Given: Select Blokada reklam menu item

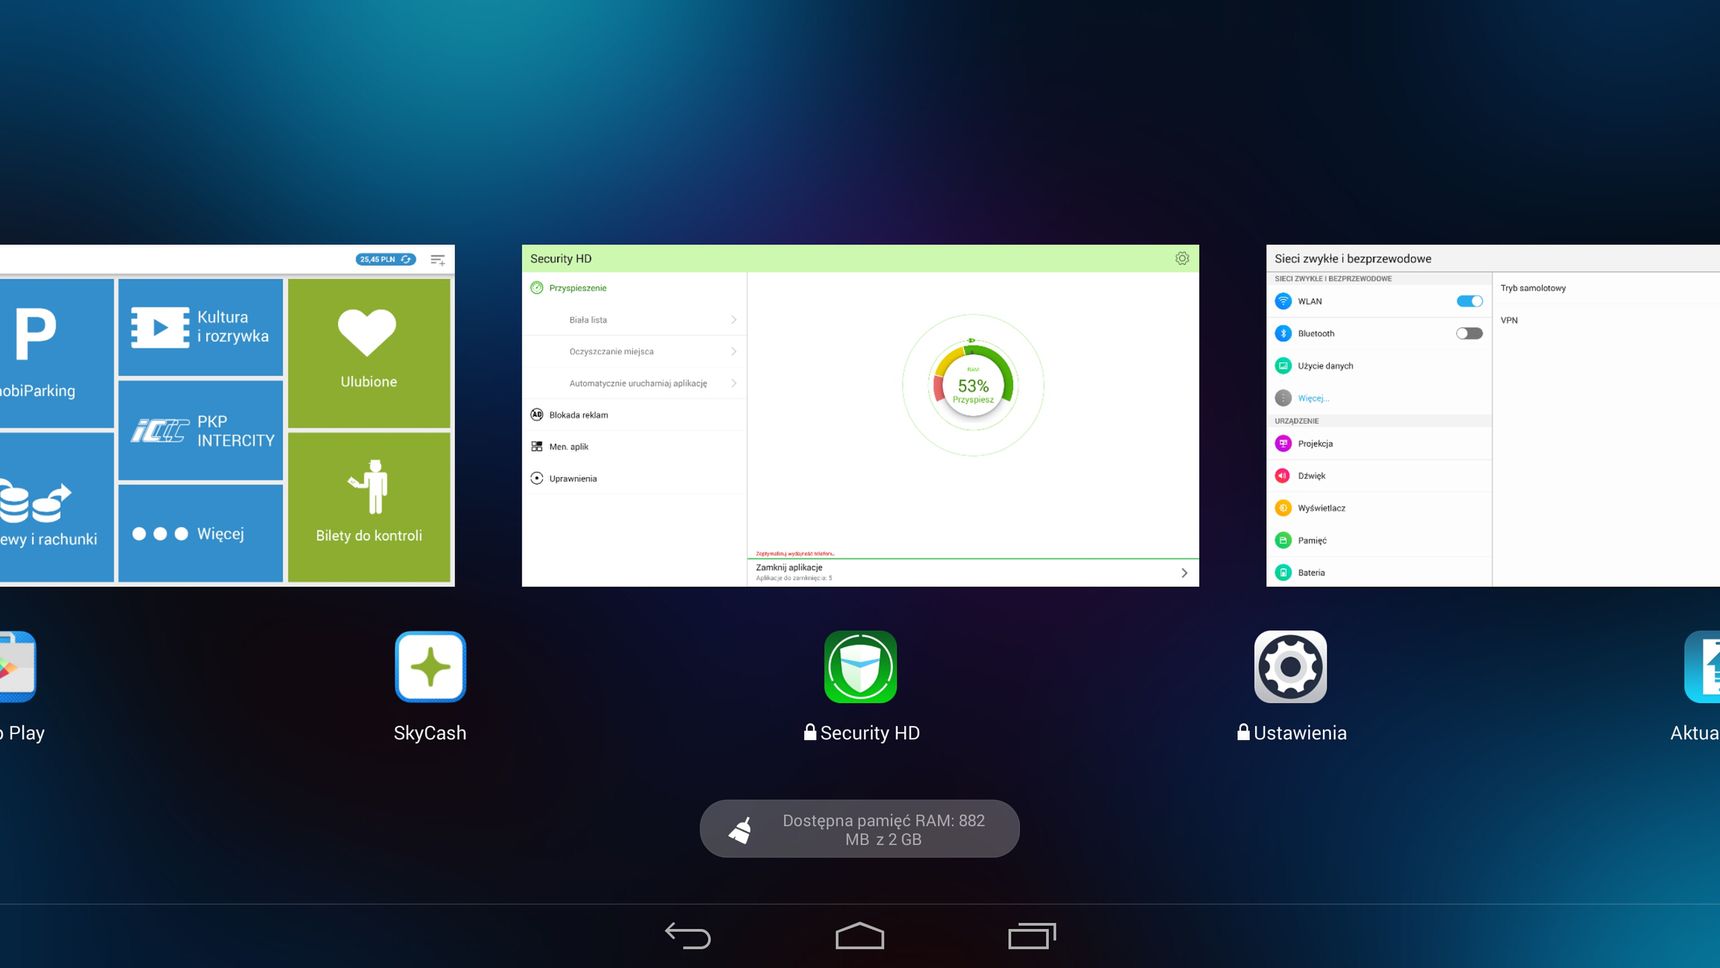Looking at the screenshot, I should 634,415.
